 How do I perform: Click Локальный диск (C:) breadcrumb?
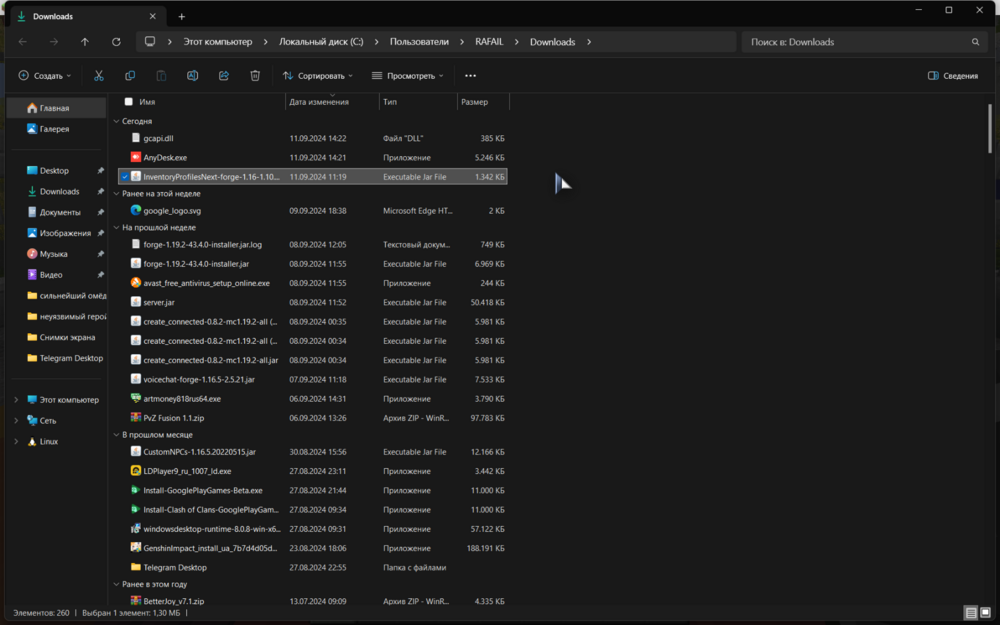(x=321, y=41)
